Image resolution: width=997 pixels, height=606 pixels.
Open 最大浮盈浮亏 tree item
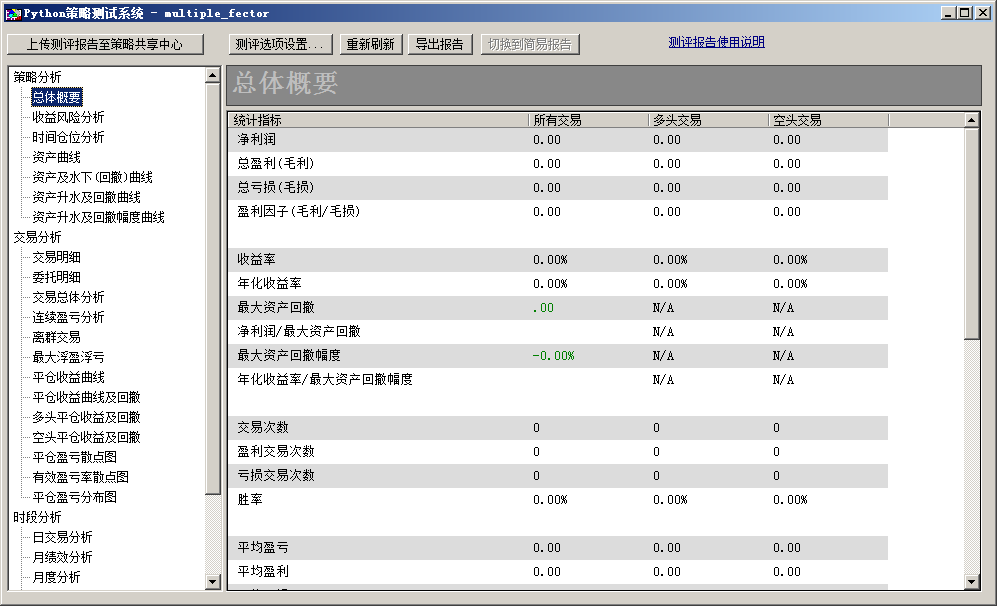(x=68, y=357)
